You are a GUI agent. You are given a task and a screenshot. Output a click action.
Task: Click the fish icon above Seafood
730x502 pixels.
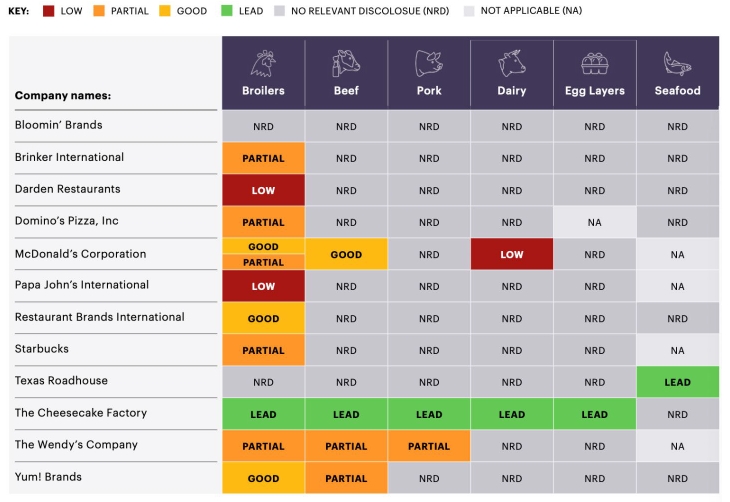click(677, 65)
